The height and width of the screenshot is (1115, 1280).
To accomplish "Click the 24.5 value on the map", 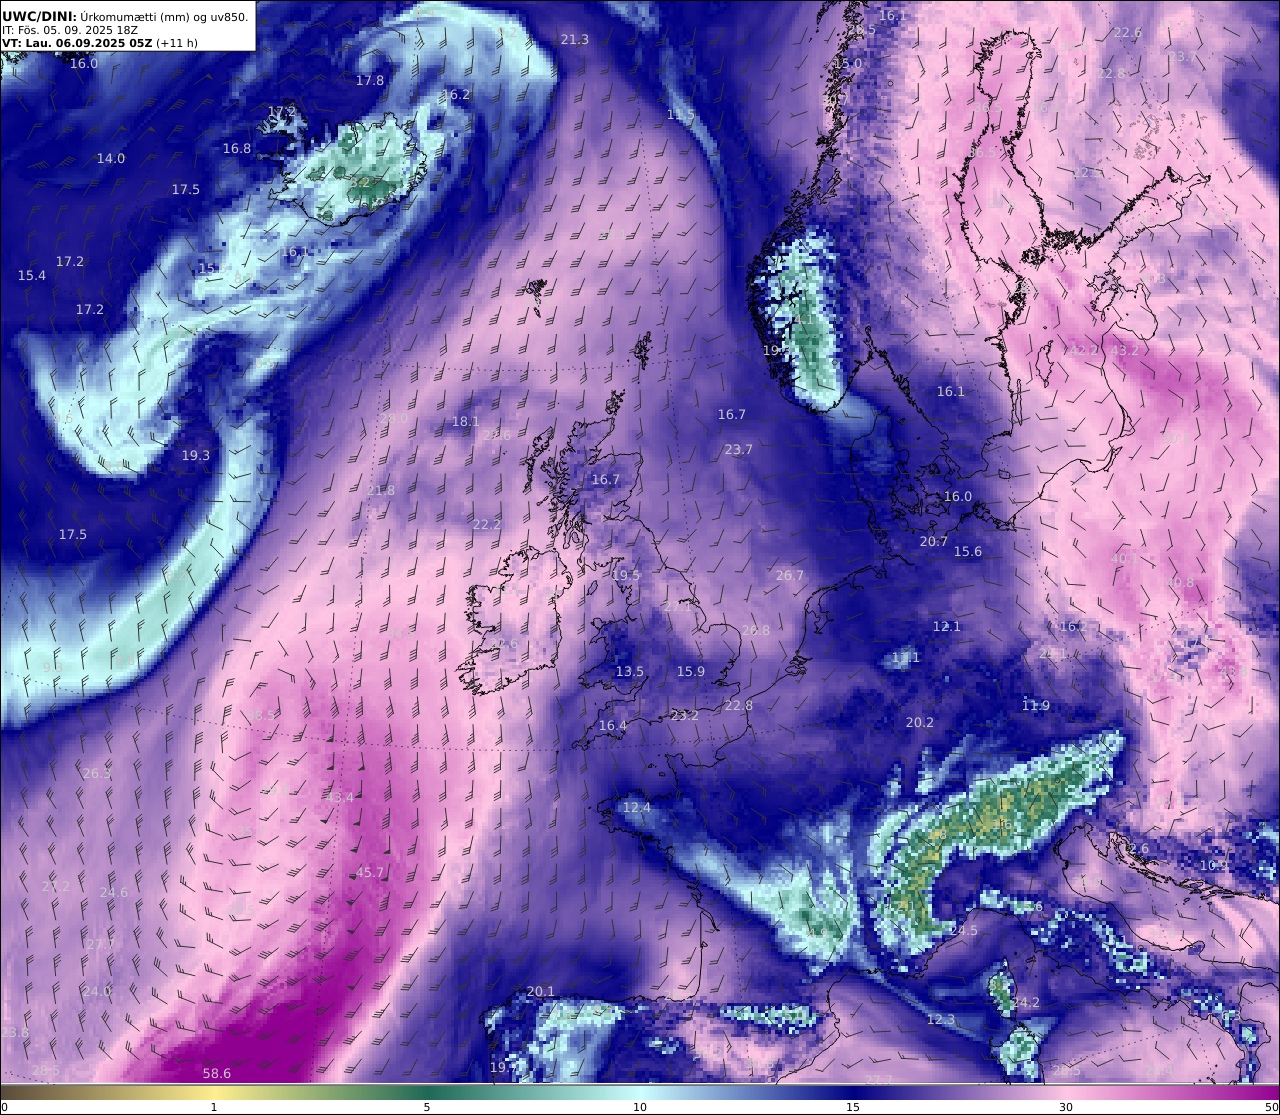I will click(x=964, y=930).
